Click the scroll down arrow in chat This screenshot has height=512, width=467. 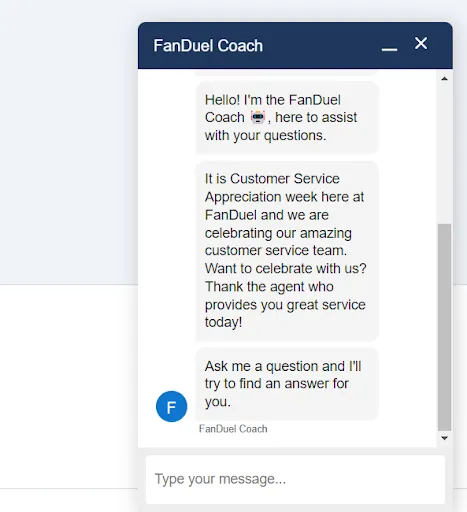click(x=444, y=438)
